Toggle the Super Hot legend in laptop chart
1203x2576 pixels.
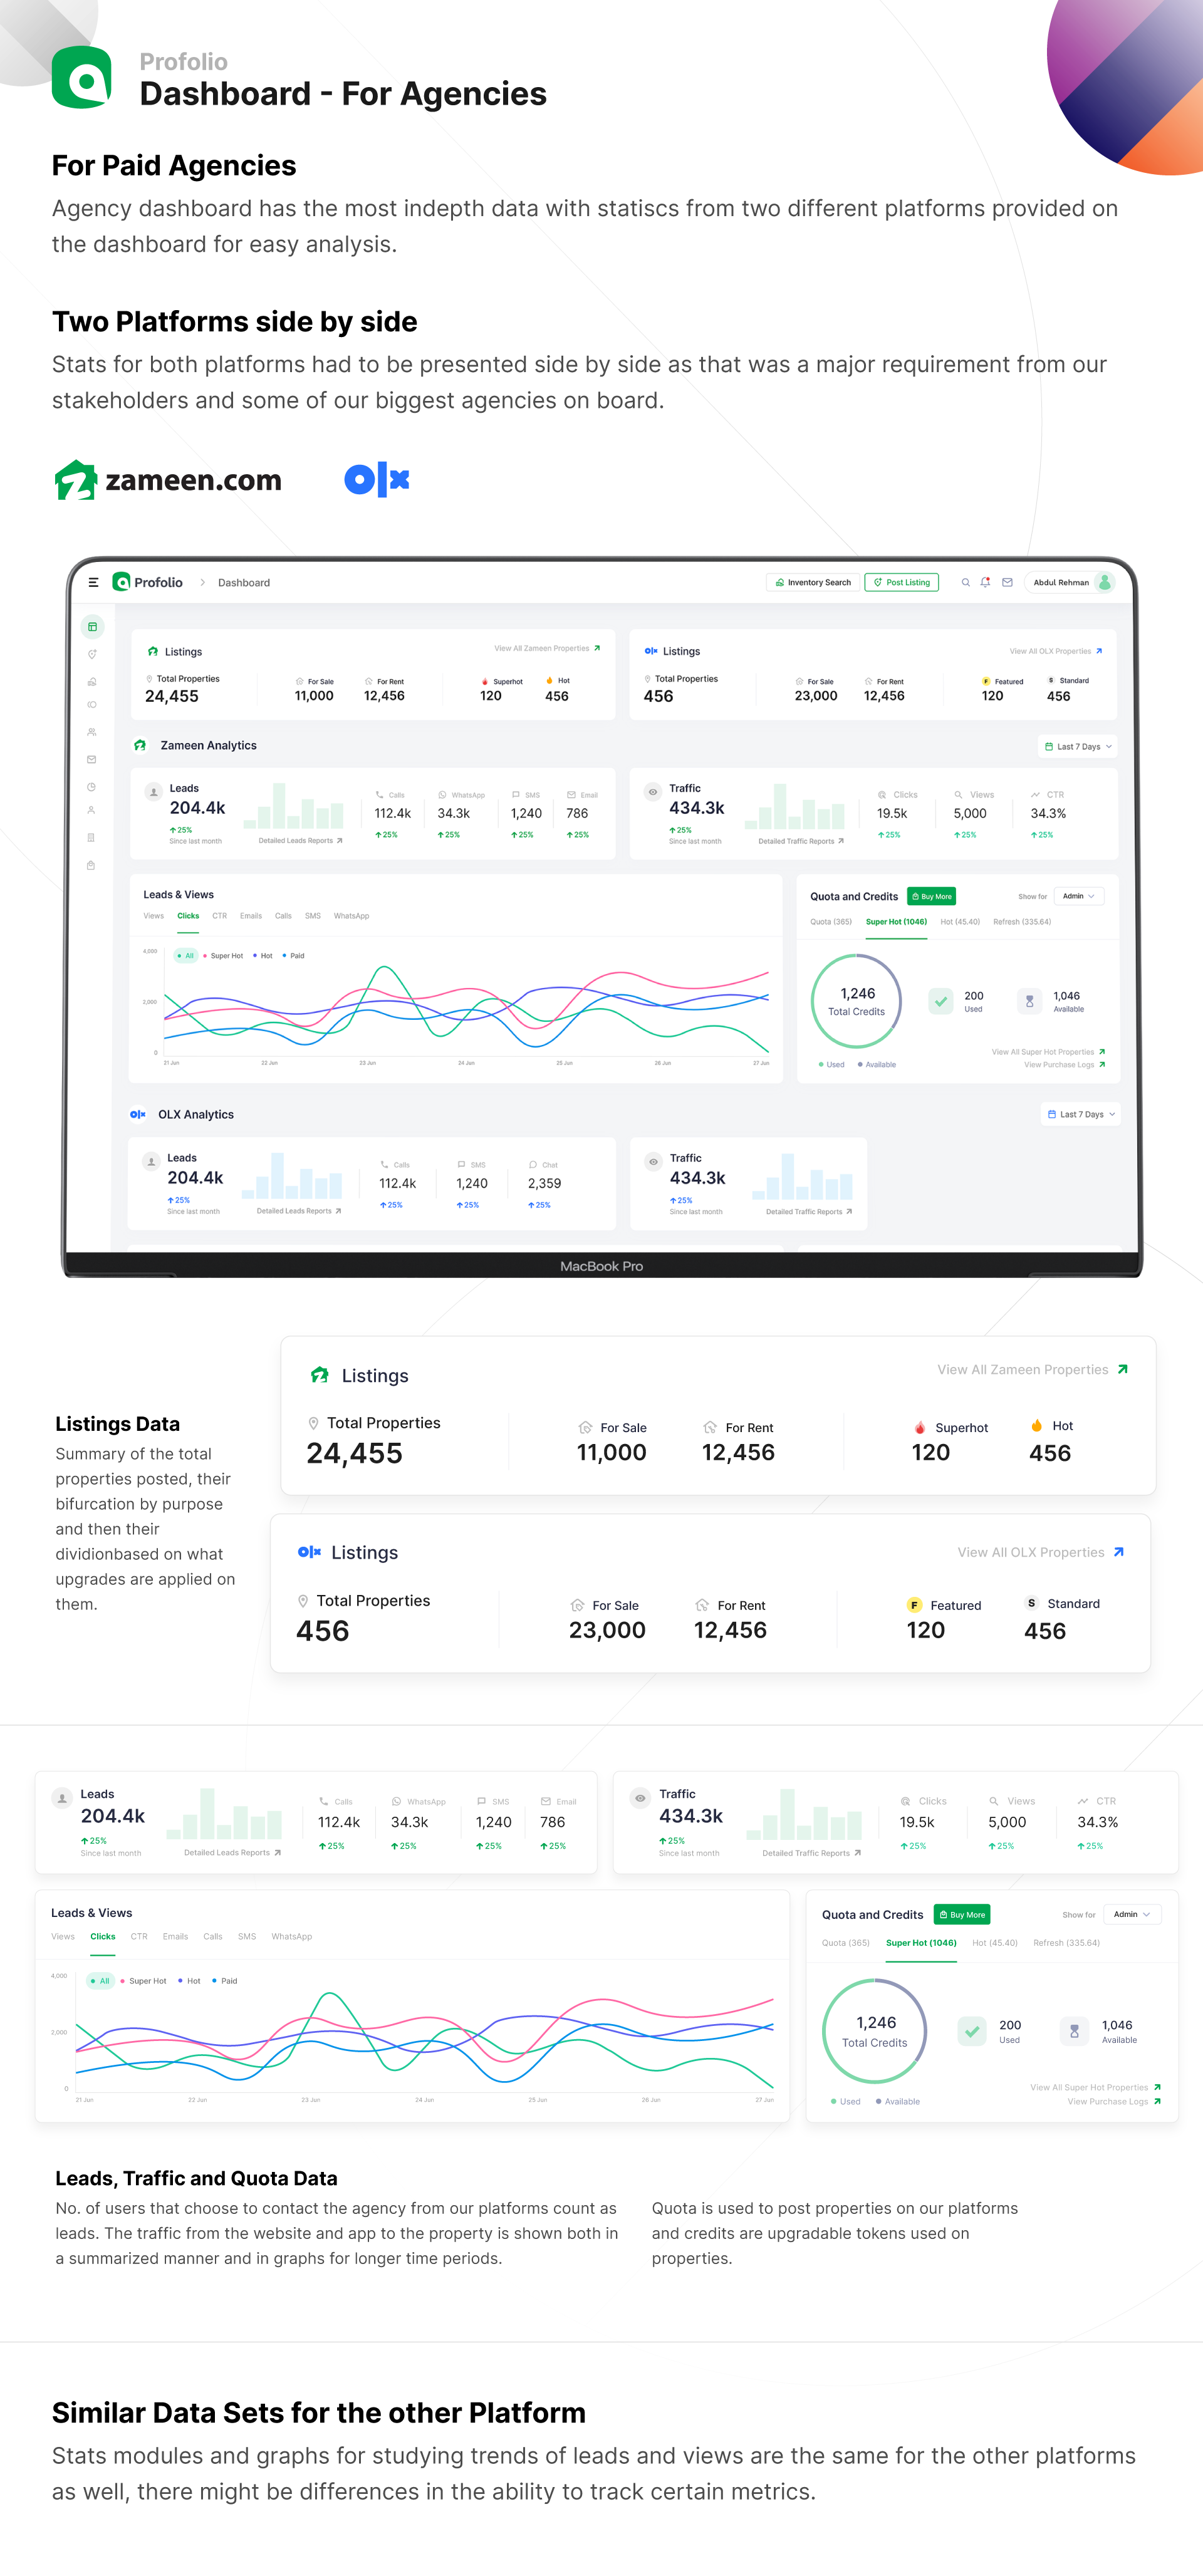pyautogui.click(x=223, y=955)
